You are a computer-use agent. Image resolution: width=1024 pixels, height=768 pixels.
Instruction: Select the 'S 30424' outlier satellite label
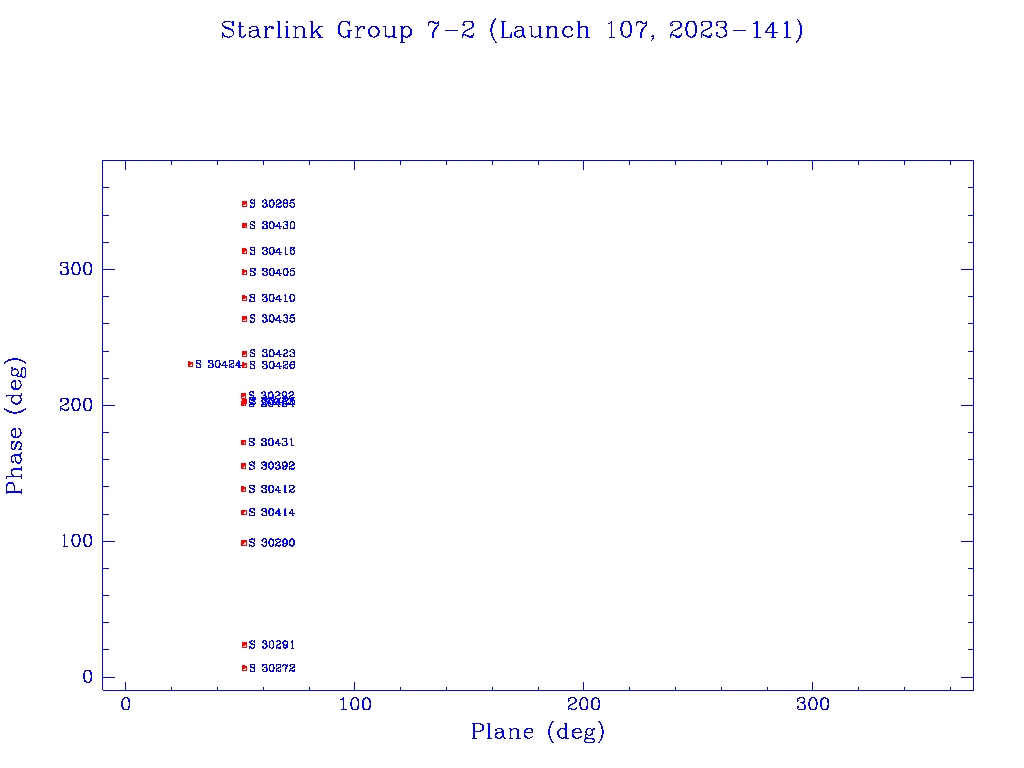218,364
